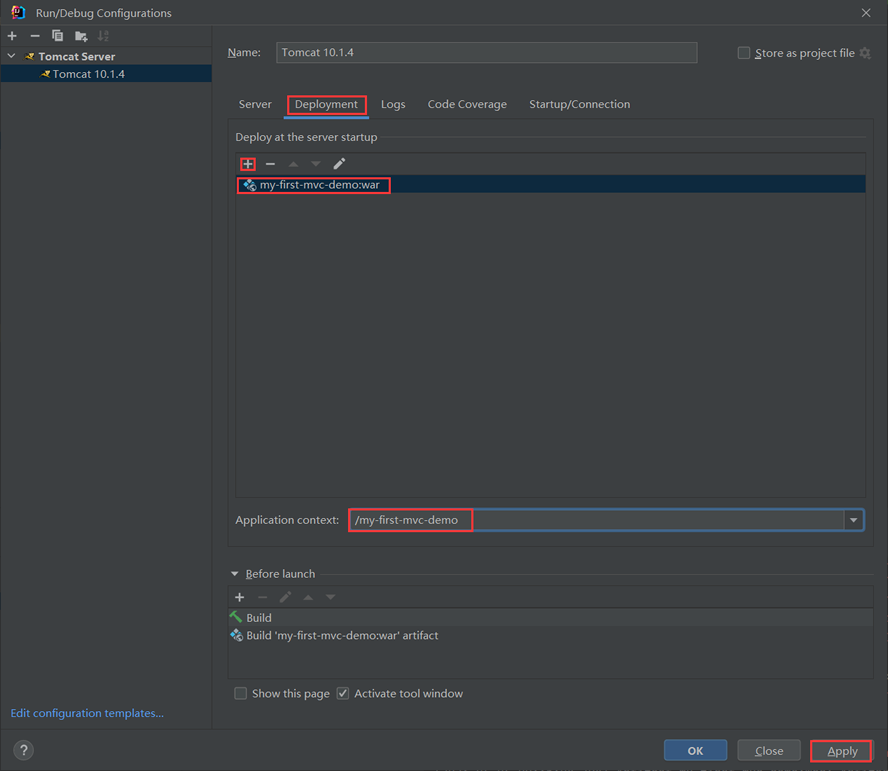888x771 pixels.
Task: Open Edit configuration templates link
Action: (x=87, y=713)
